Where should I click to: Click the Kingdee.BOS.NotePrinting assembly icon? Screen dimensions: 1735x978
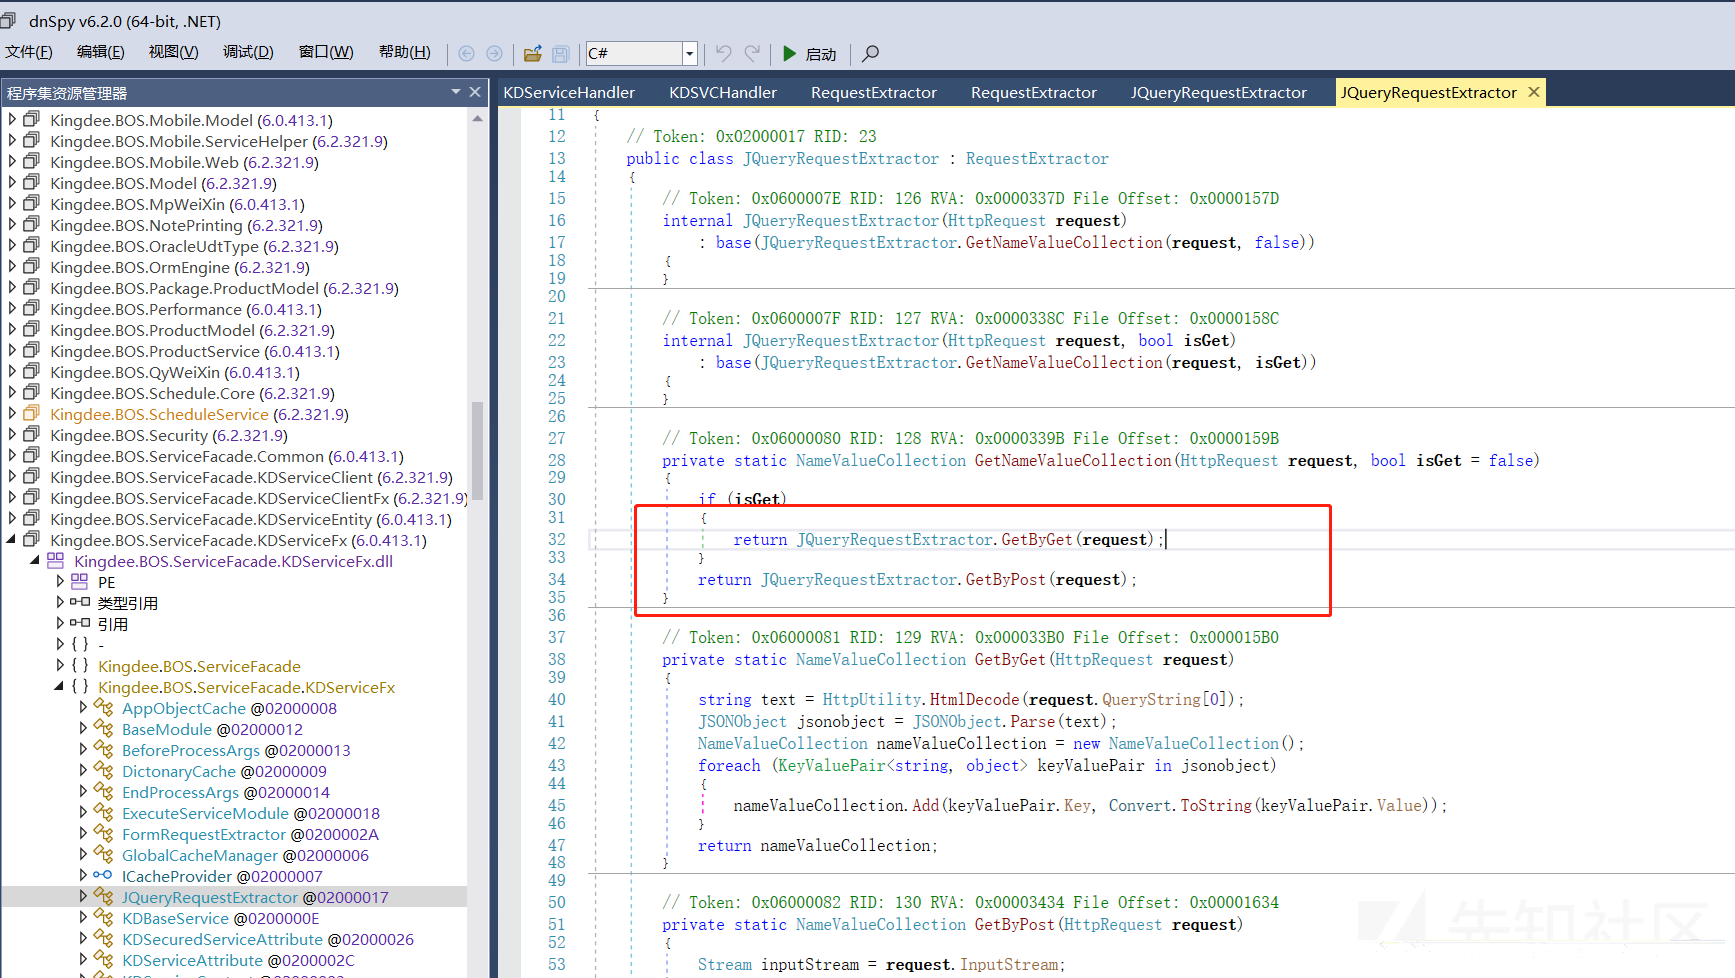point(32,225)
